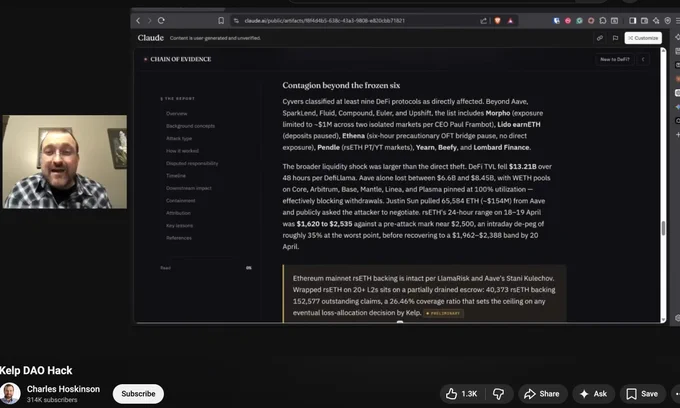
Task: Go to the Attack type section
Action: point(179,139)
